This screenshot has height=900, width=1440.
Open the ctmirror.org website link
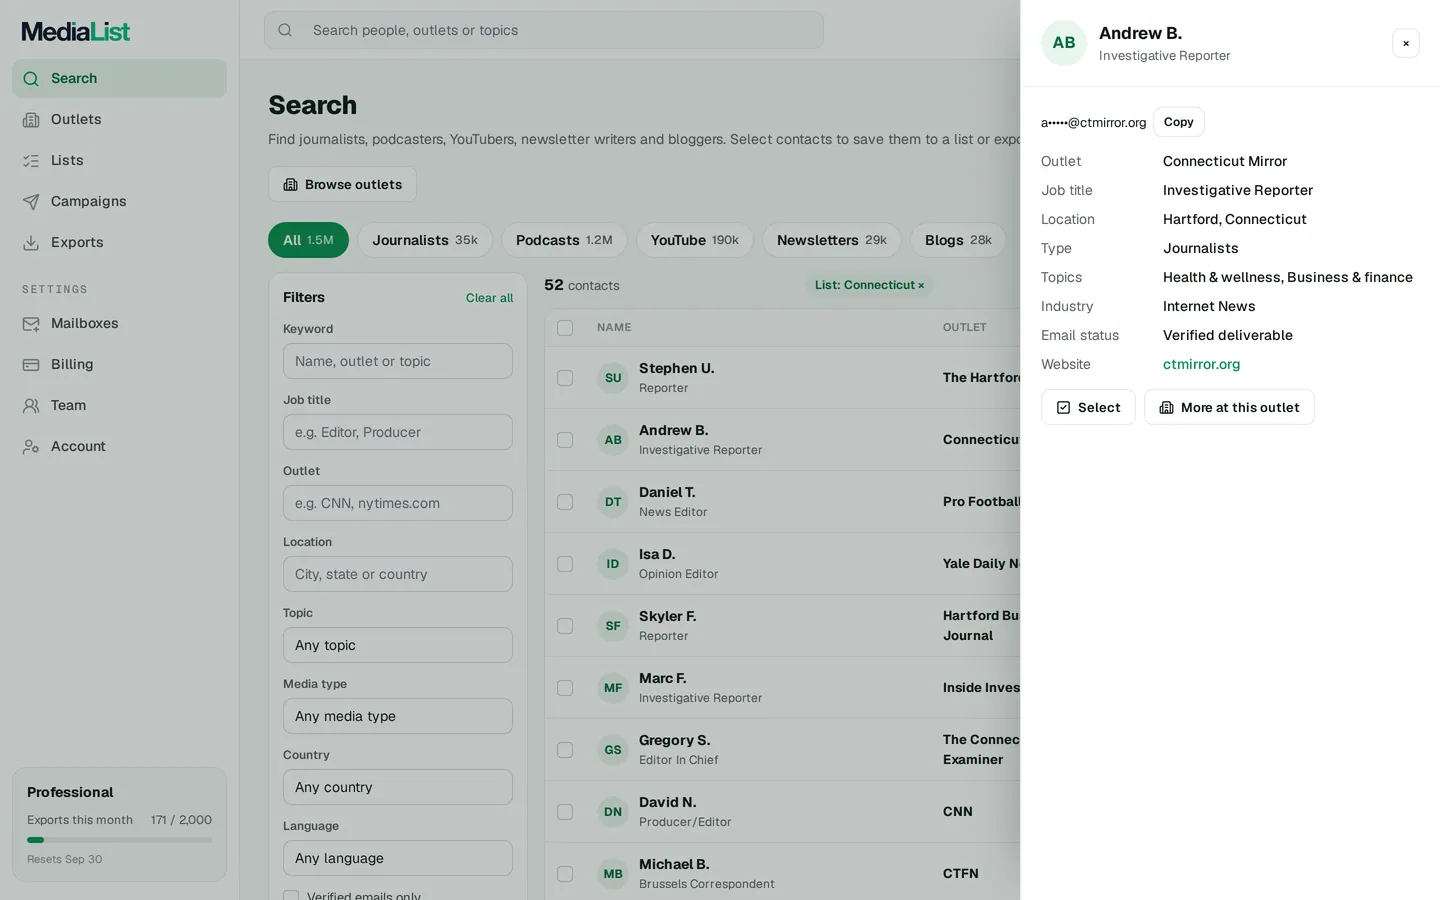1201,365
